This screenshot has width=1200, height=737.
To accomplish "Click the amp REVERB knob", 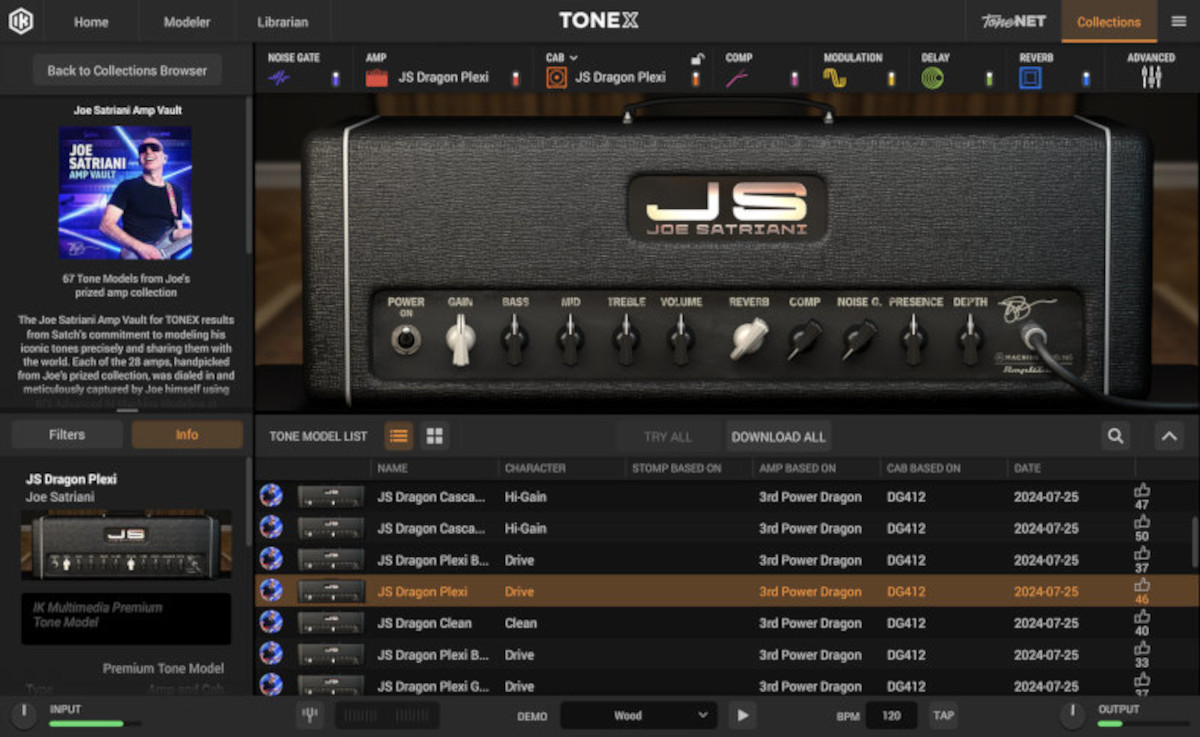I will [x=748, y=339].
